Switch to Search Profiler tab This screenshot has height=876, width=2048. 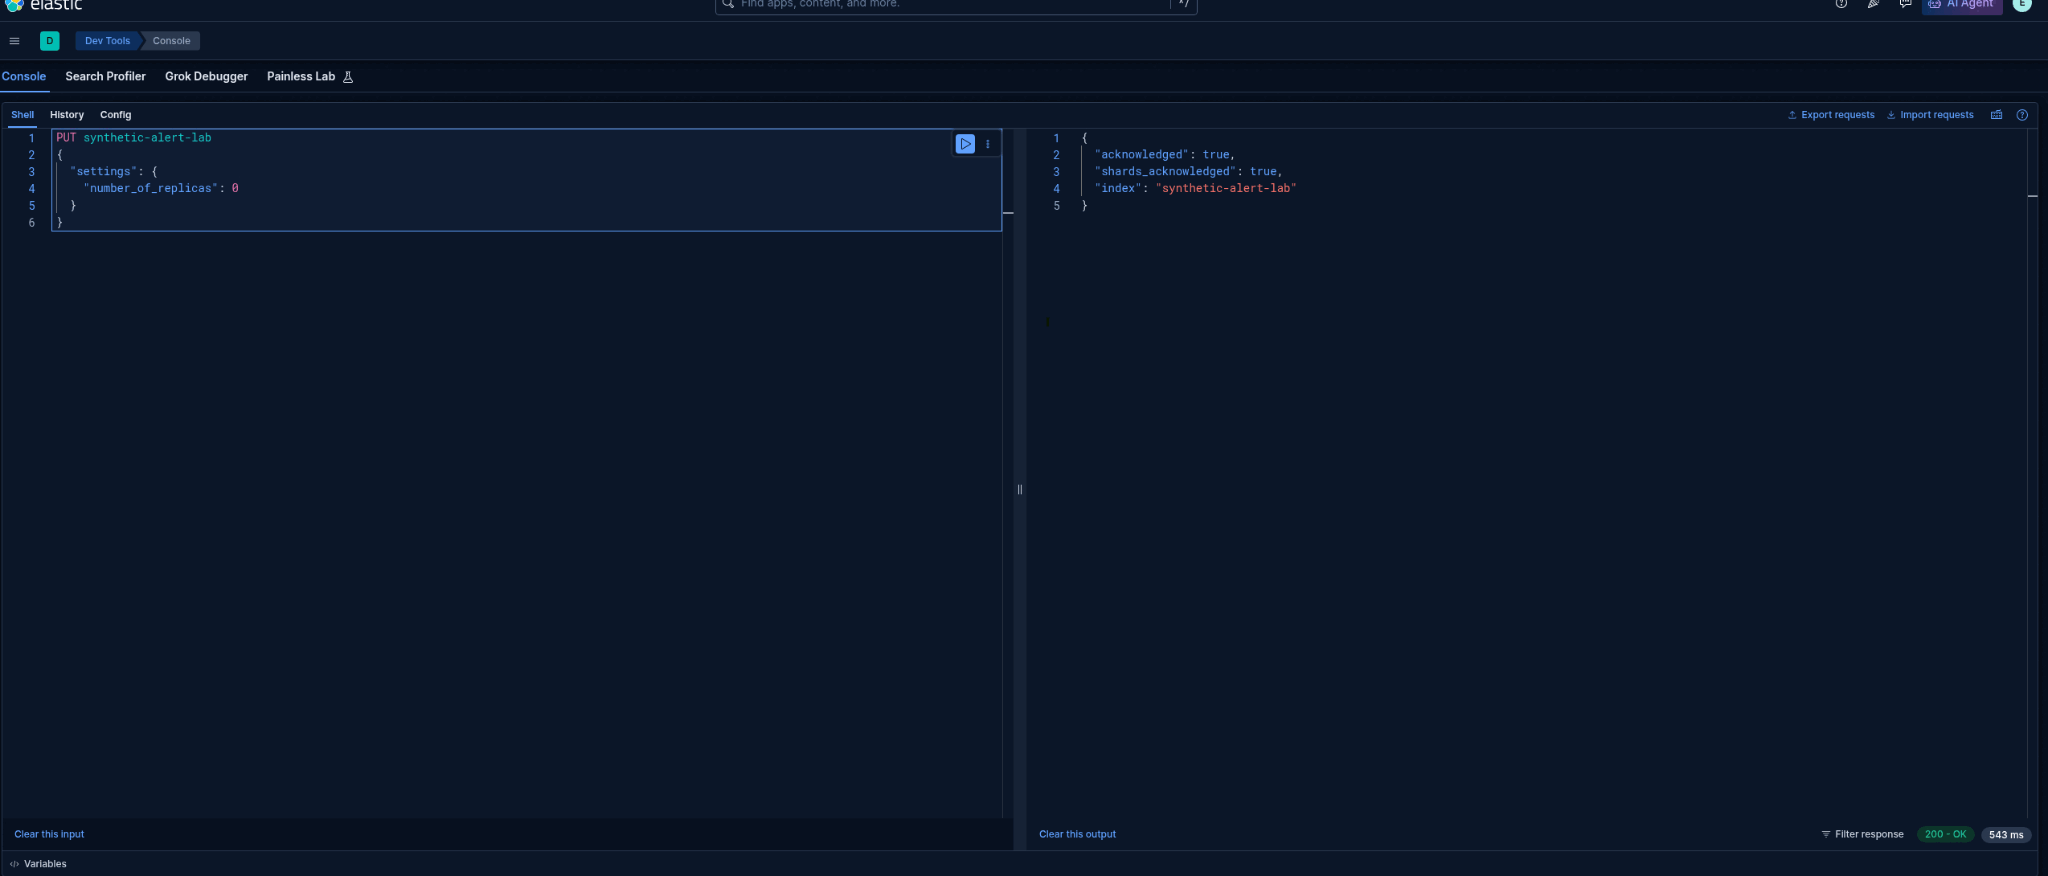click(105, 77)
